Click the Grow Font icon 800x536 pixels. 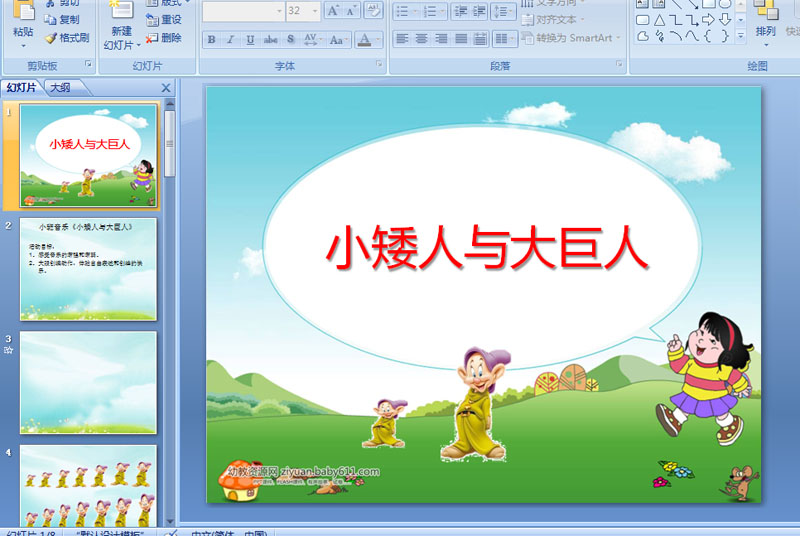[333, 10]
